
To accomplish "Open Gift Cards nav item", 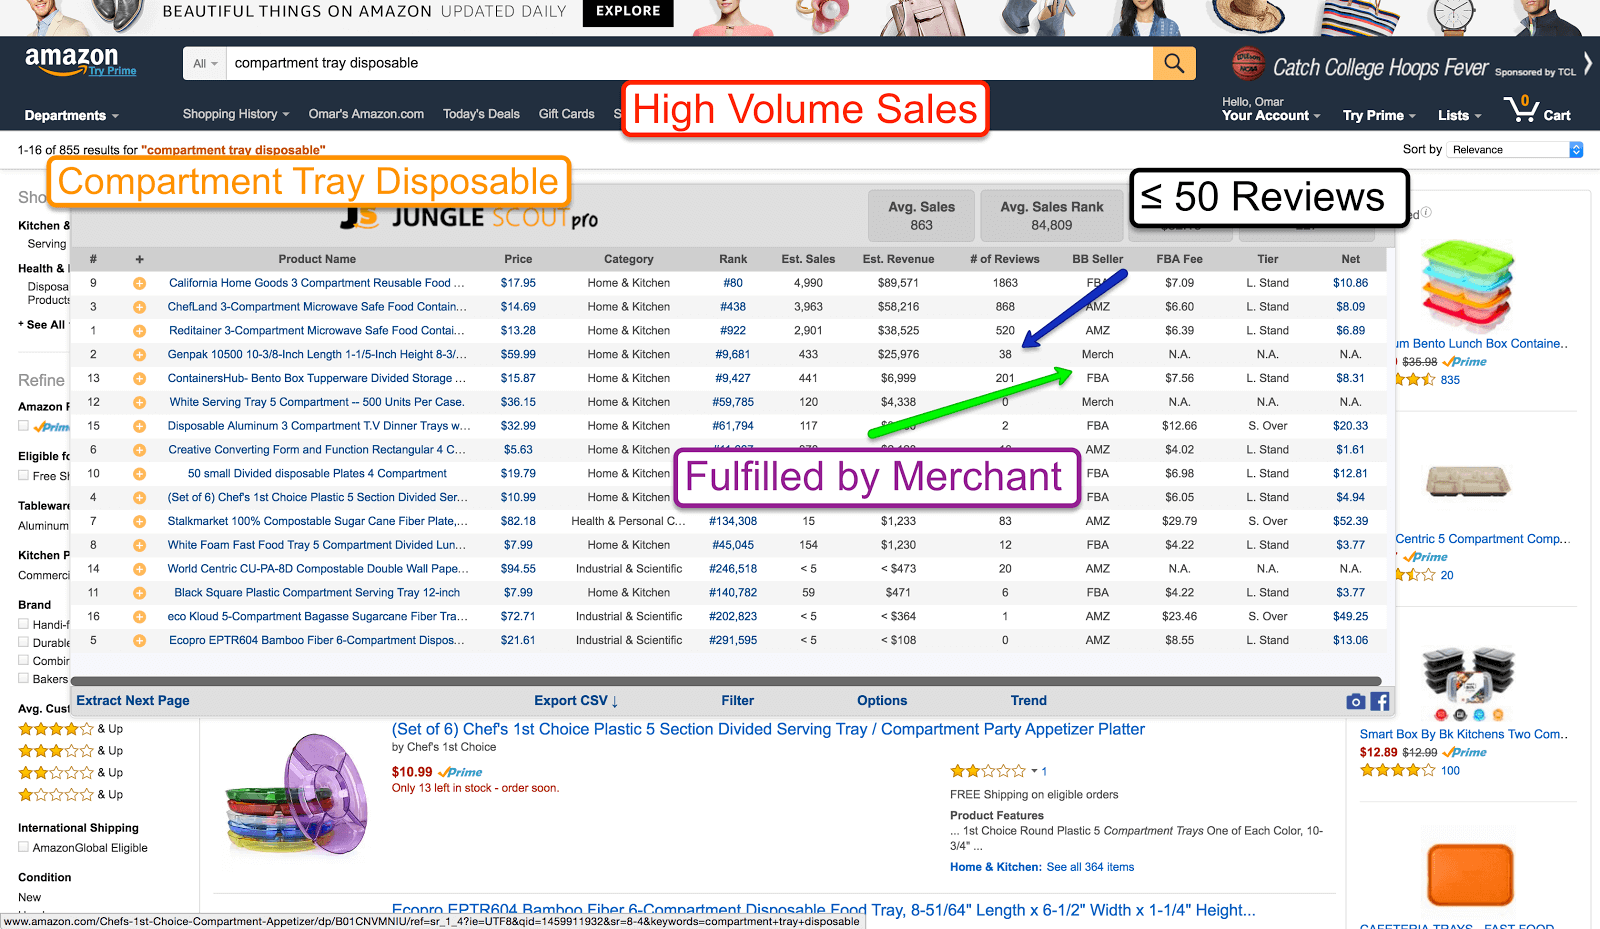I will (566, 114).
